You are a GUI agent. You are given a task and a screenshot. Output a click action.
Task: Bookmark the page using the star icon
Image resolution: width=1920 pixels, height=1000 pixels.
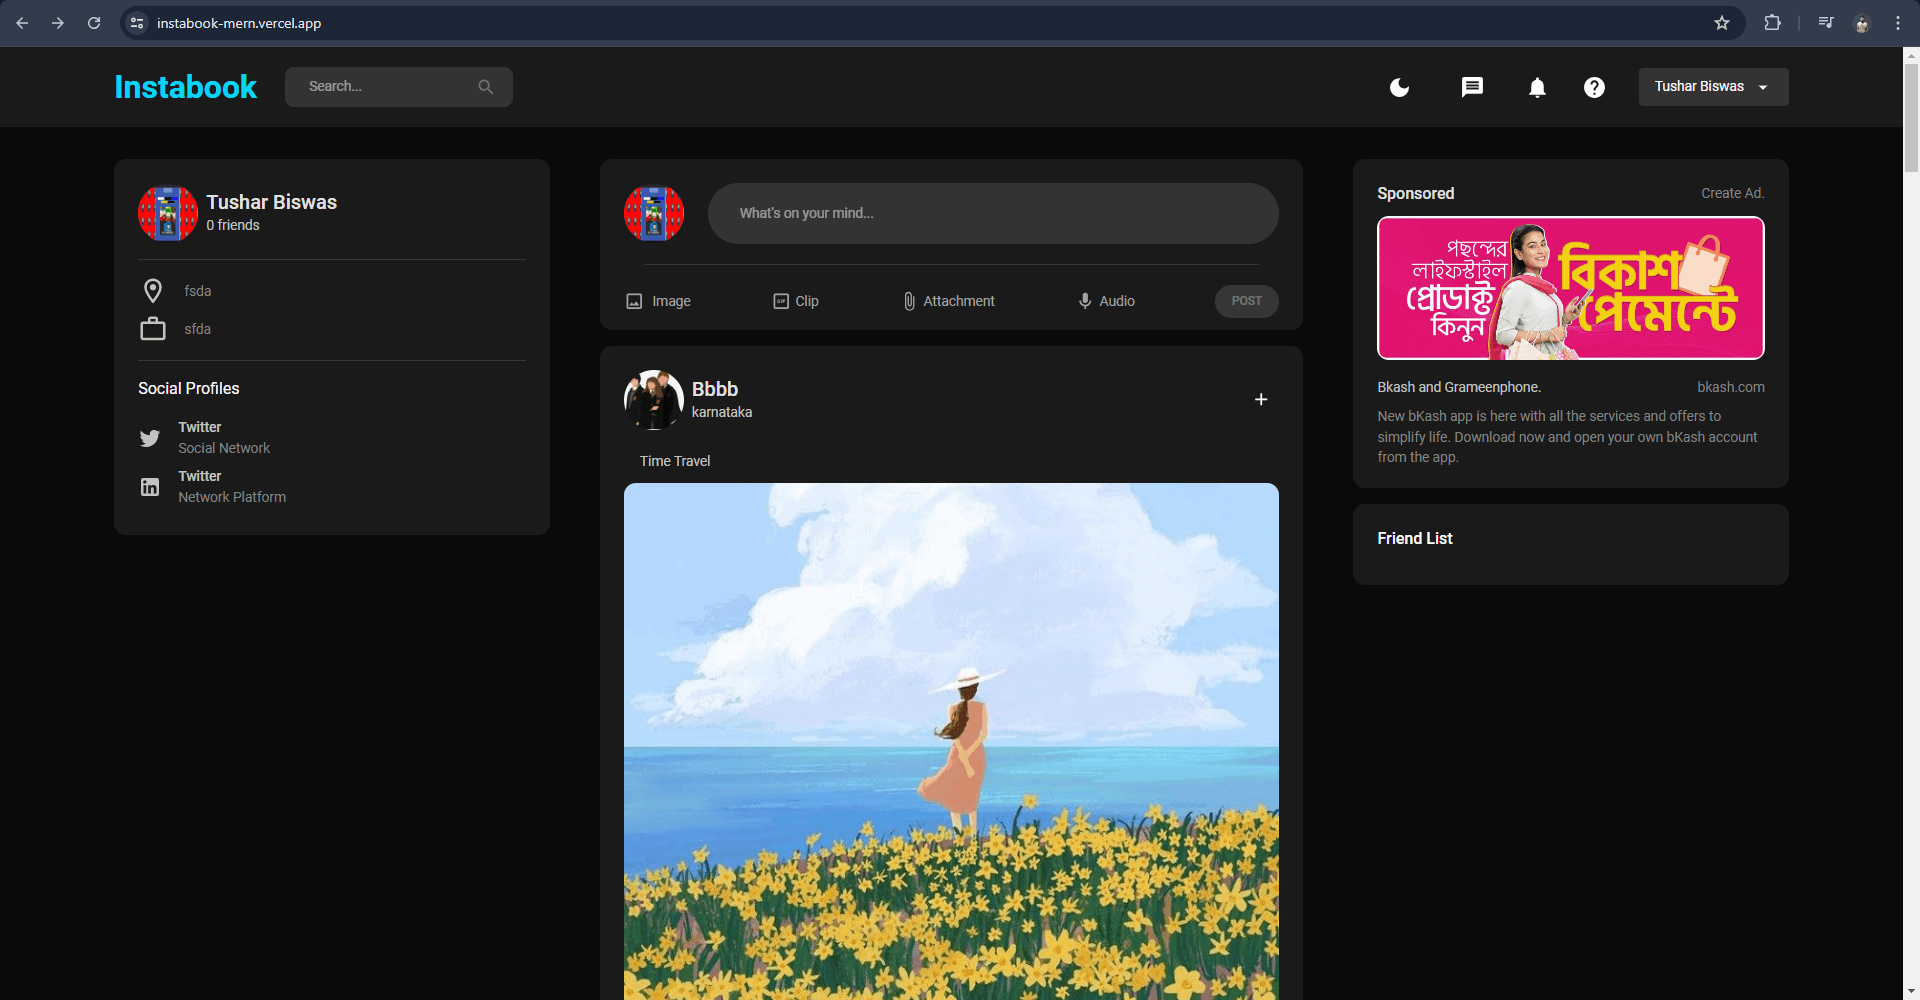click(x=1722, y=22)
